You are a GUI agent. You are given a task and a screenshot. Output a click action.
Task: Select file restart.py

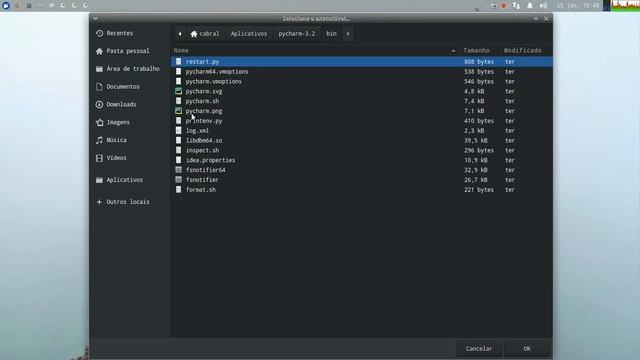362,62
